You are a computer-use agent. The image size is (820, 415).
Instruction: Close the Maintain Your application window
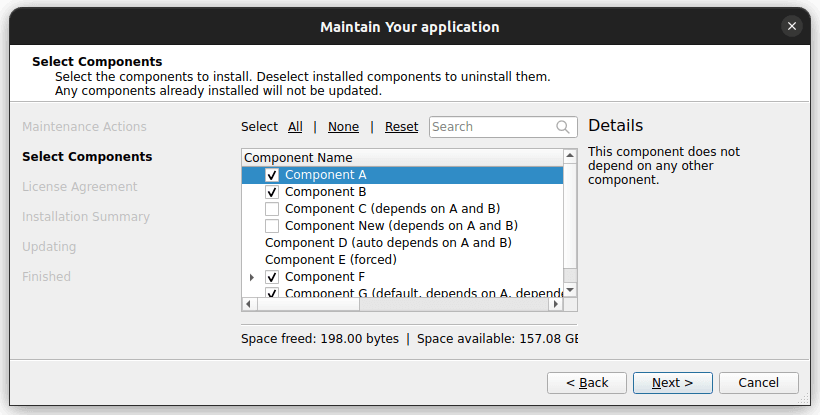click(791, 26)
